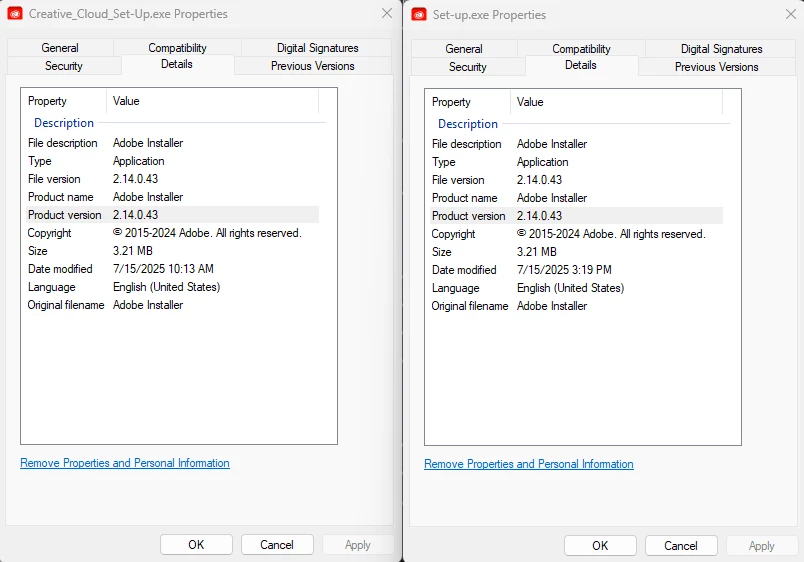Click Adobe icon in Creative_Cloud_Set-Up.exe title bar
This screenshot has height=562, width=804.
point(15,13)
